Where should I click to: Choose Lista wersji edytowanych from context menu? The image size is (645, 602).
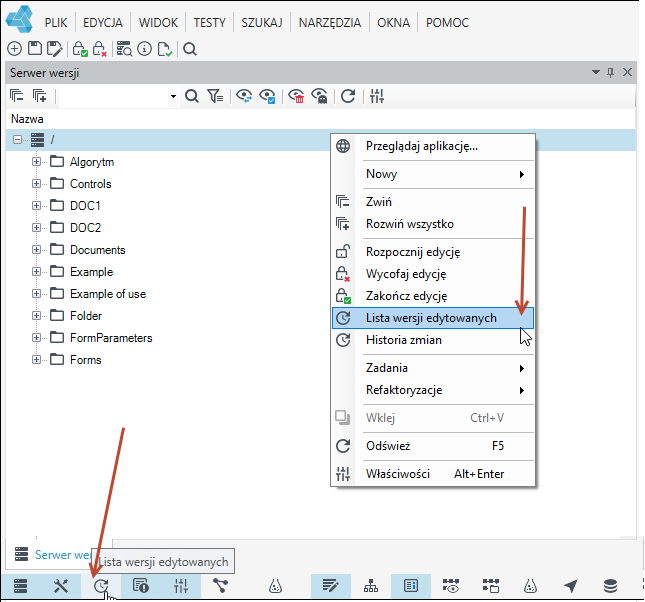coord(433,318)
